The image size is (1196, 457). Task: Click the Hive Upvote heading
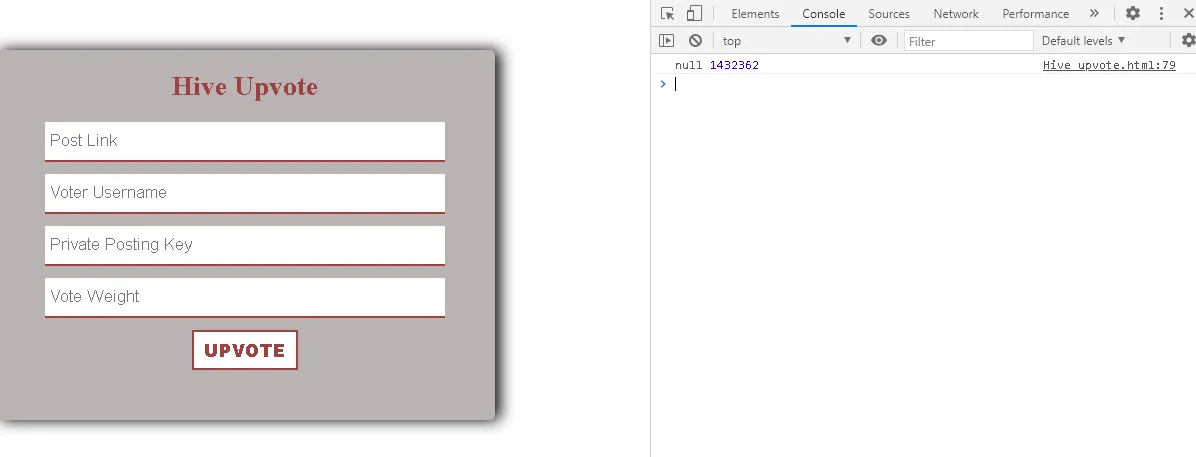pyautogui.click(x=245, y=86)
